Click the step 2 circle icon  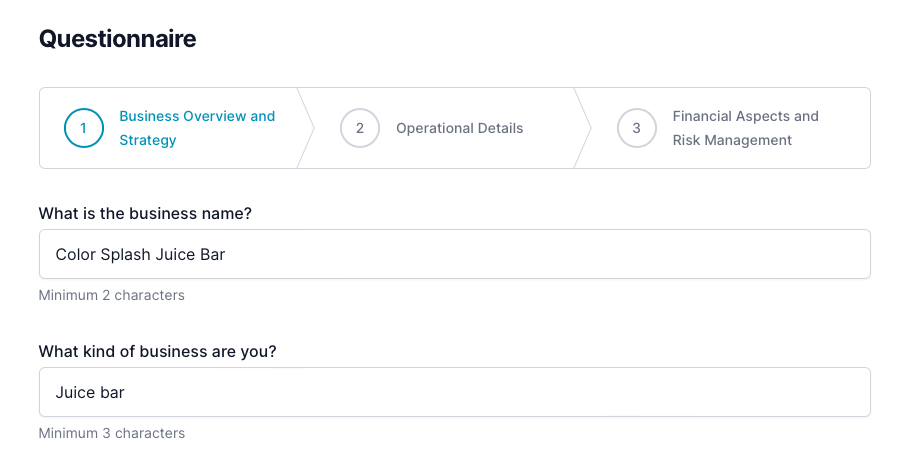pos(360,128)
